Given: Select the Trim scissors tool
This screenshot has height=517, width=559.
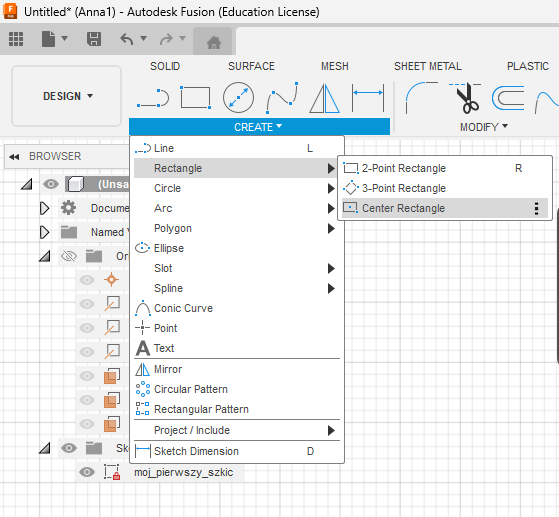Looking at the screenshot, I should [x=465, y=98].
